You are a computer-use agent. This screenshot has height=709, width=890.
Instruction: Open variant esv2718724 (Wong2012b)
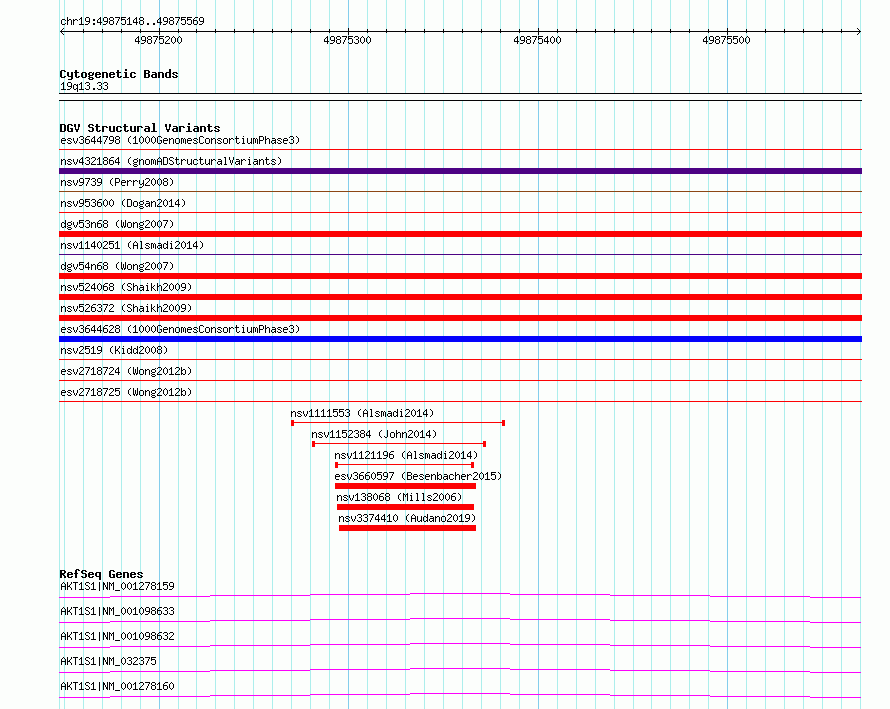click(126, 371)
